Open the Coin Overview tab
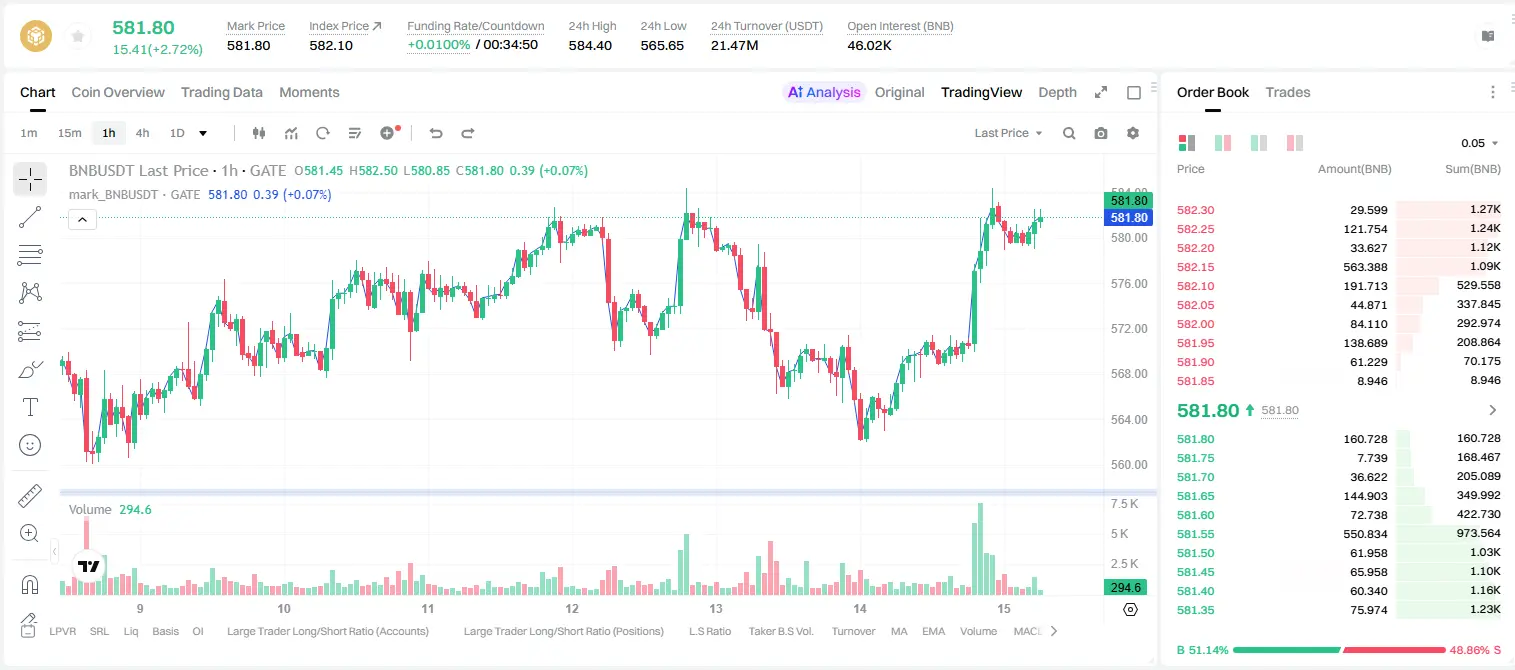Image resolution: width=1515 pixels, height=670 pixels. tap(118, 92)
